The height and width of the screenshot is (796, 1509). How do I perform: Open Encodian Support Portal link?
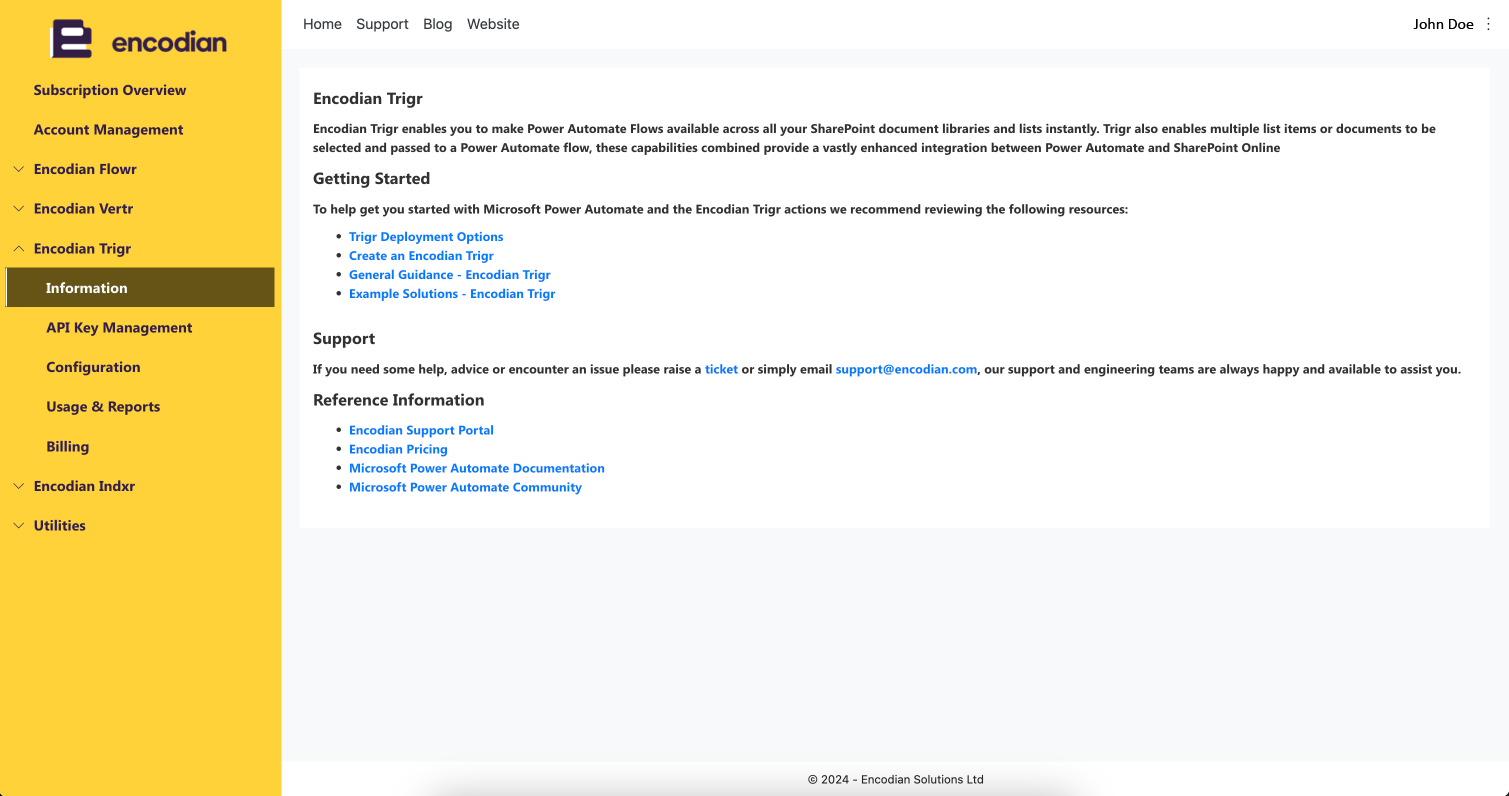click(x=421, y=430)
